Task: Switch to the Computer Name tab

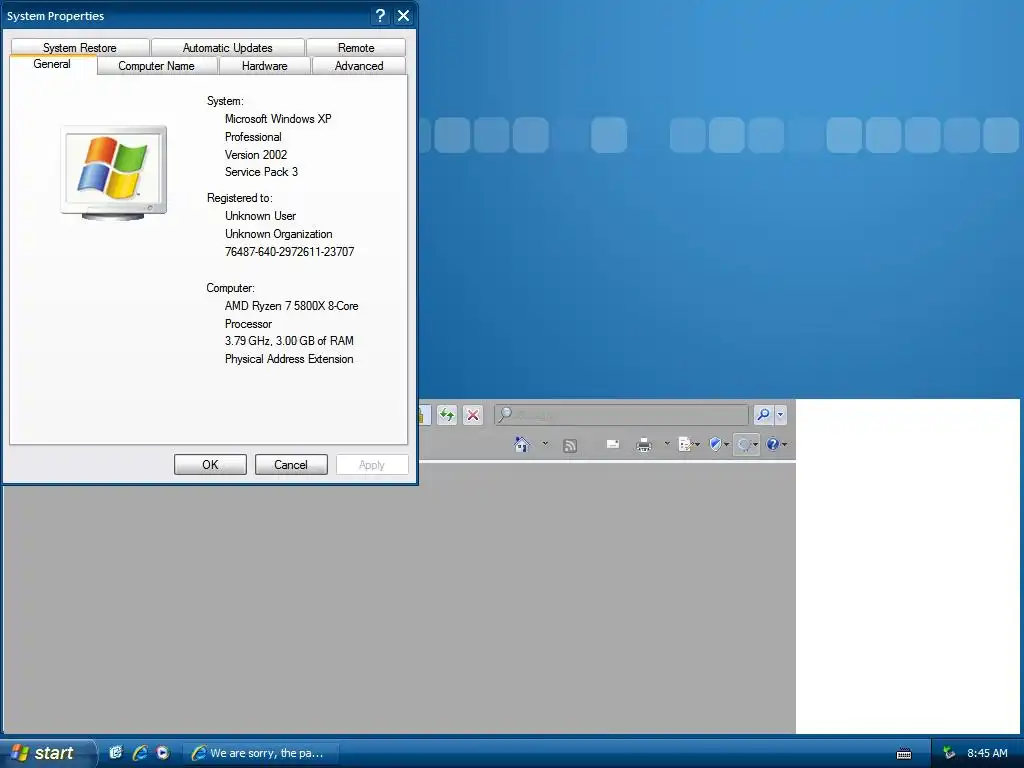Action: point(157,66)
